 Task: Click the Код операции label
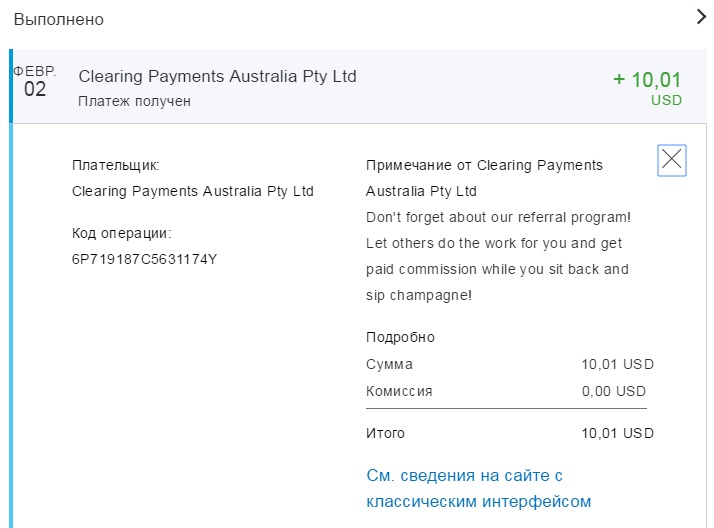[x=122, y=233]
